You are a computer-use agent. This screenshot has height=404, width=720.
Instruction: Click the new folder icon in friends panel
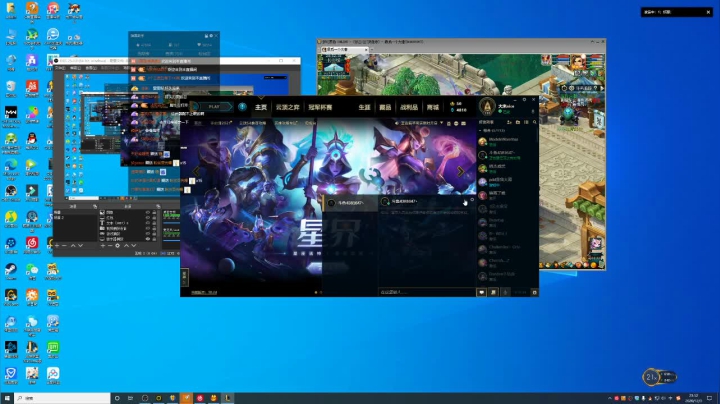tap(518, 122)
